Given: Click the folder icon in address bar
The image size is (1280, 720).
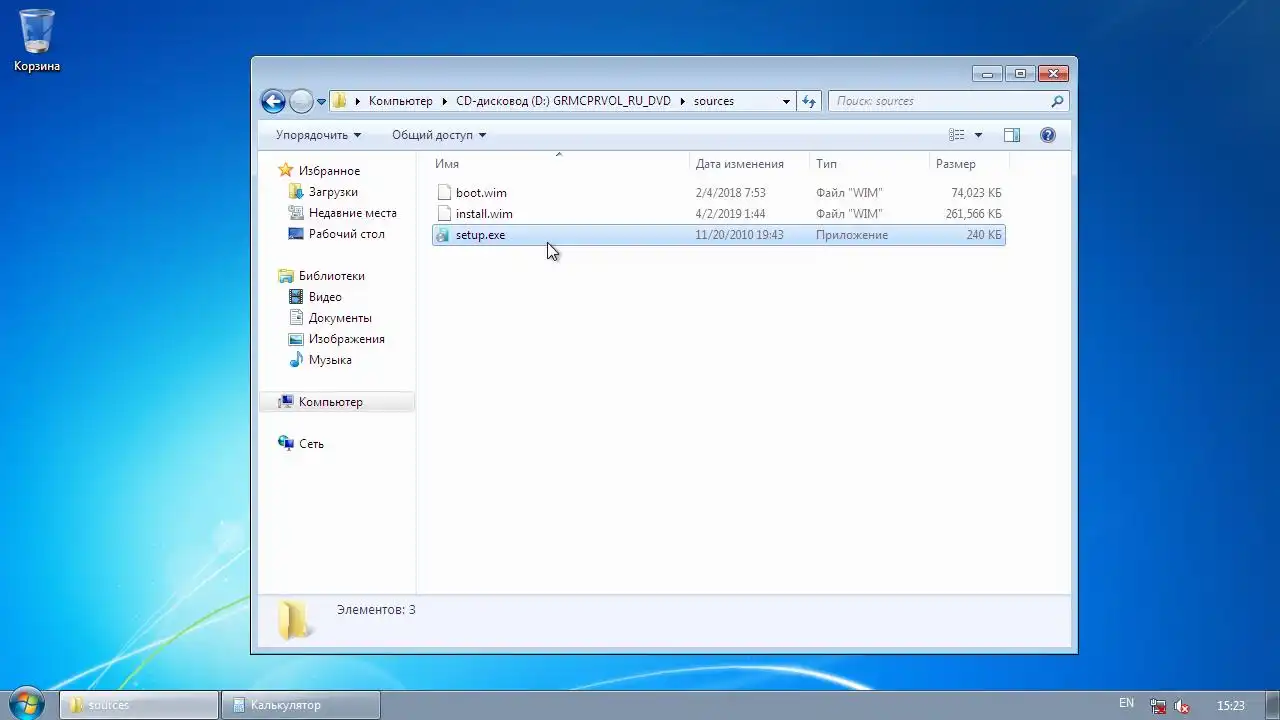Looking at the screenshot, I should [339, 101].
